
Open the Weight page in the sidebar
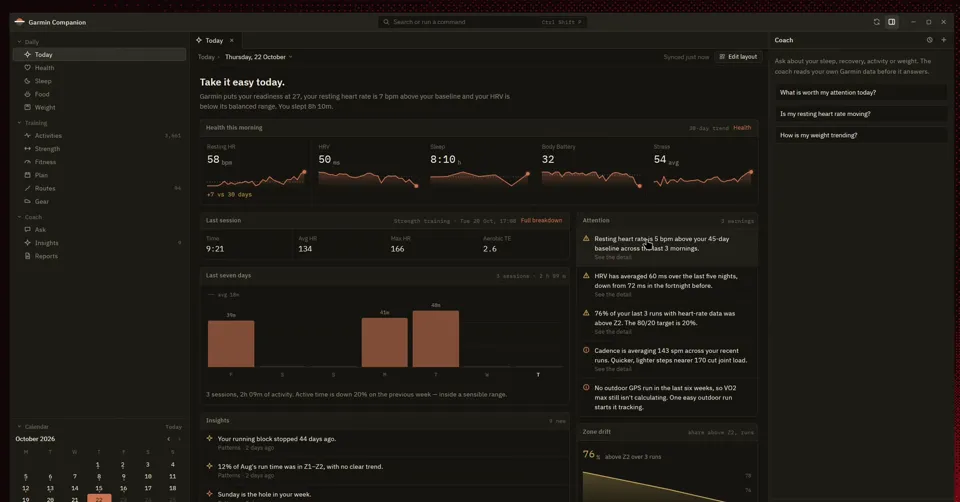99,107
